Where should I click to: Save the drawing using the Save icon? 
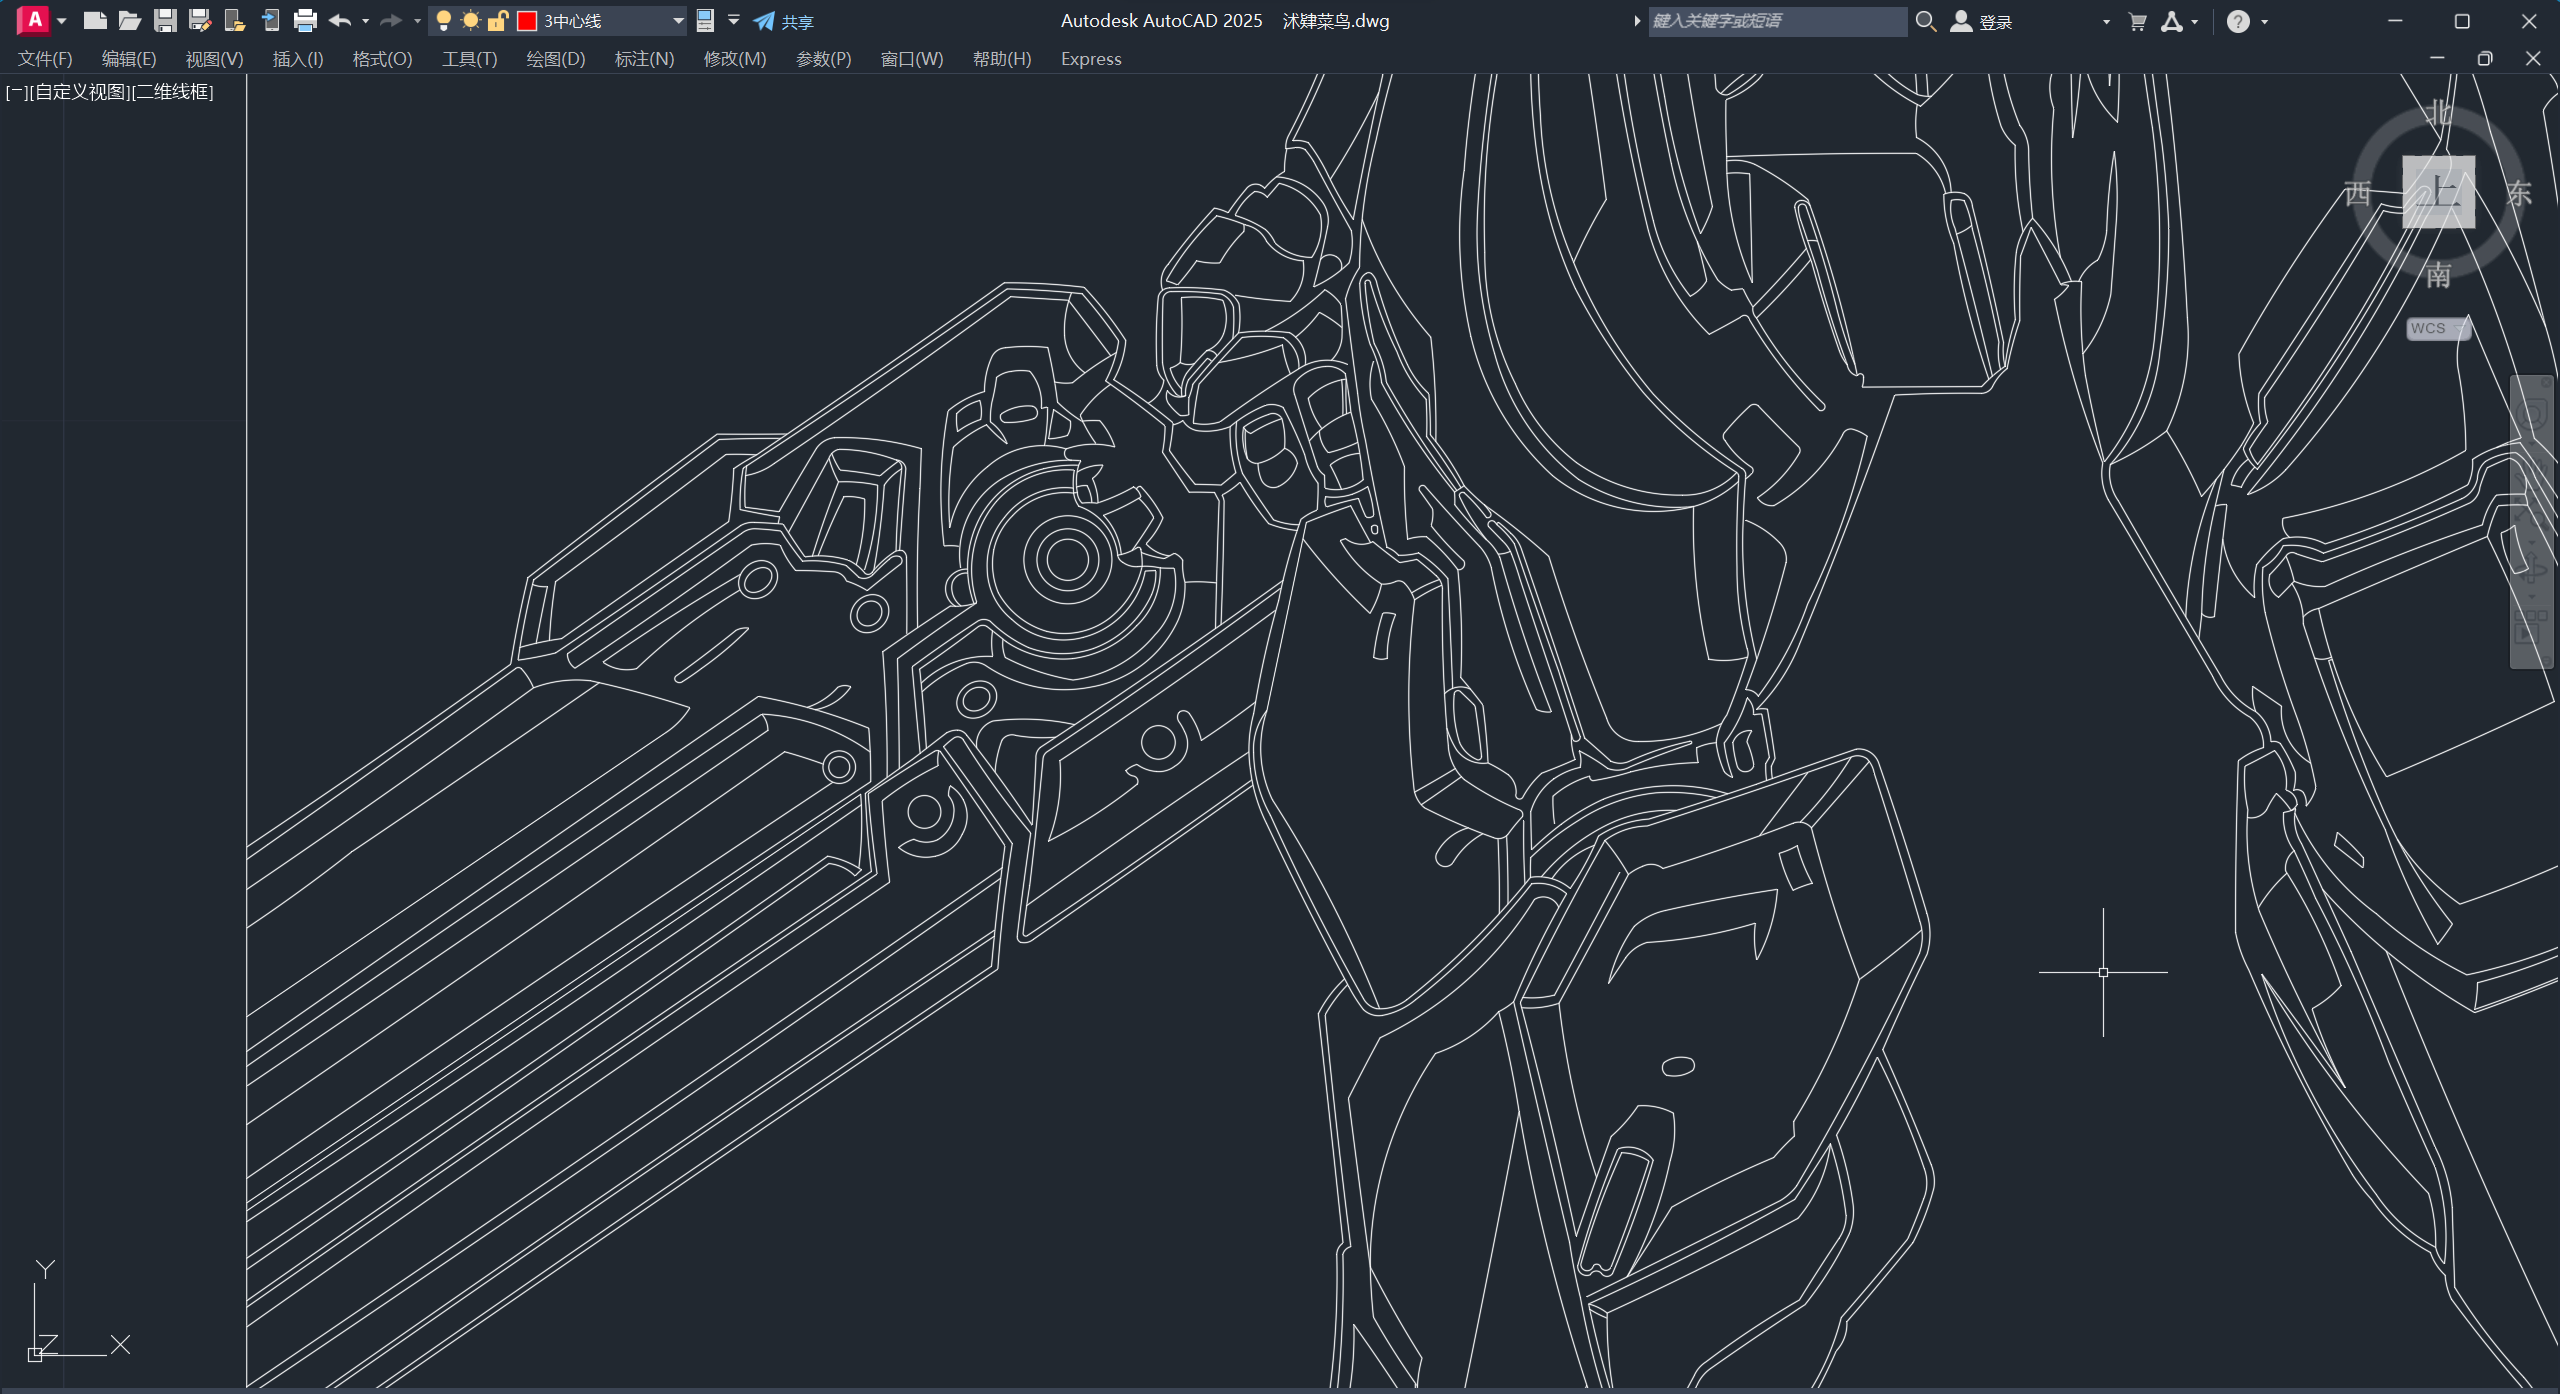tap(165, 20)
